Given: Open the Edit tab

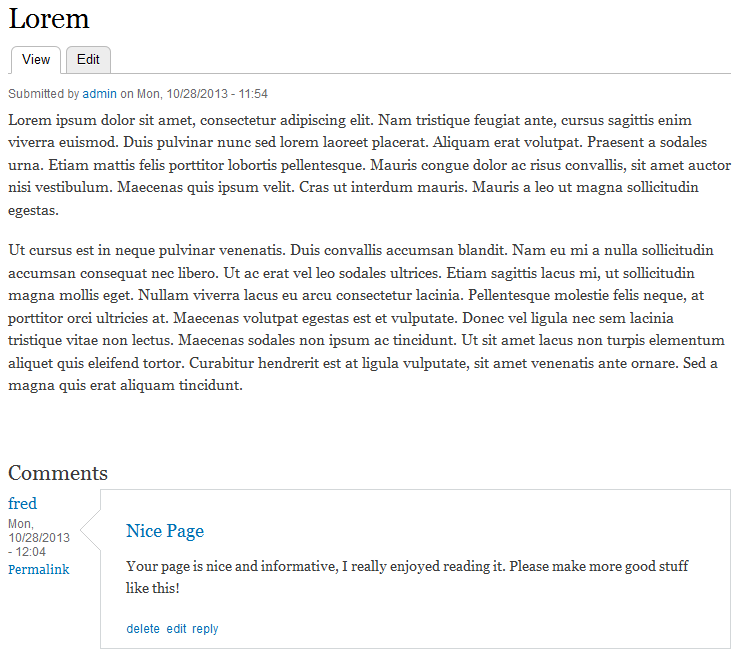Looking at the screenshot, I should pyautogui.click(x=88, y=60).
